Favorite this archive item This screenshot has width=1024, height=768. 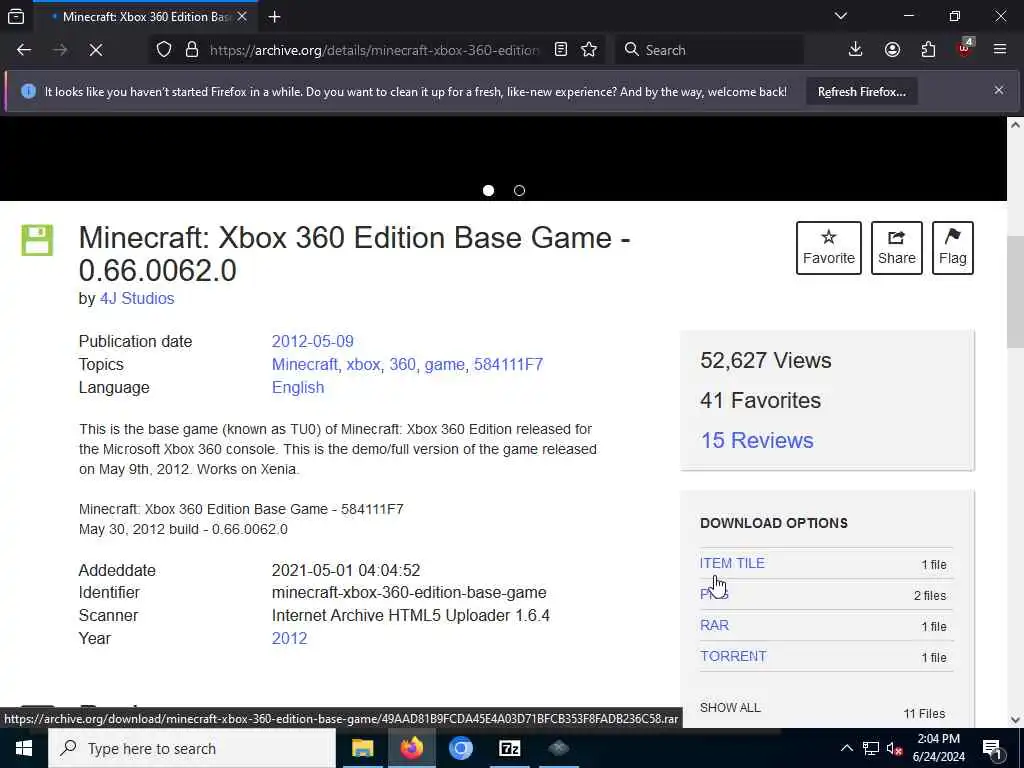click(828, 248)
